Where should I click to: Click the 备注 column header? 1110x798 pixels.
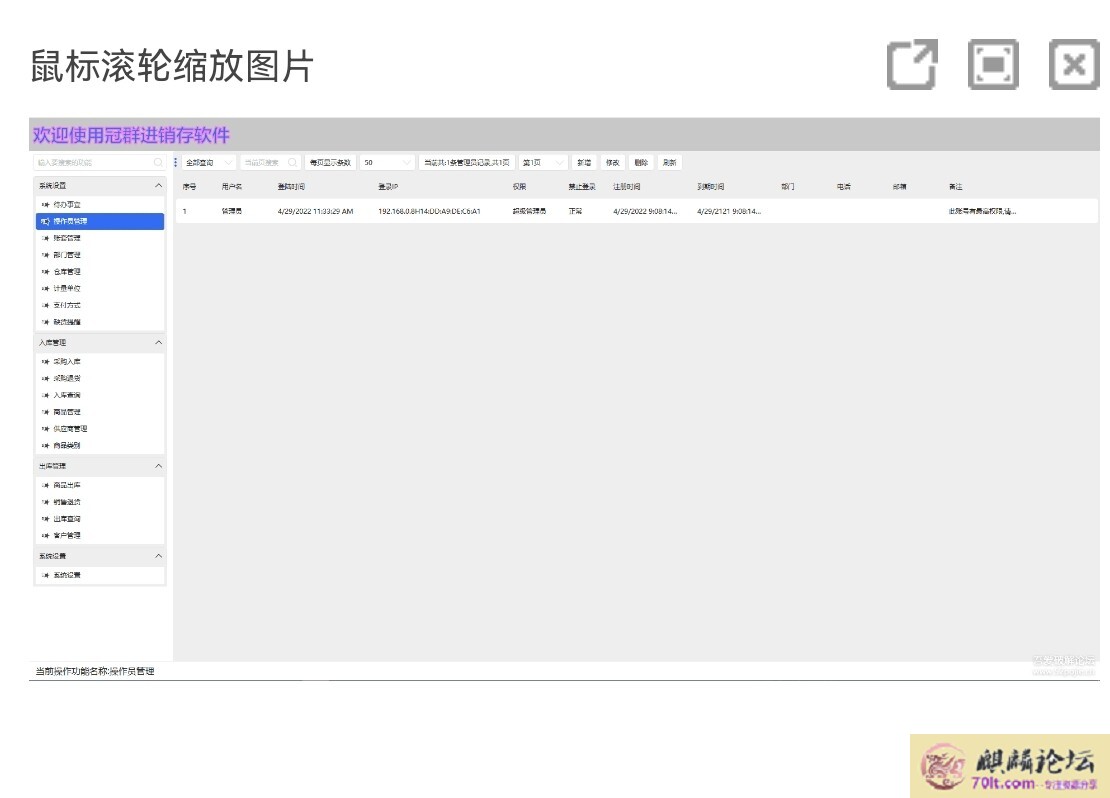(x=956, y=187)
